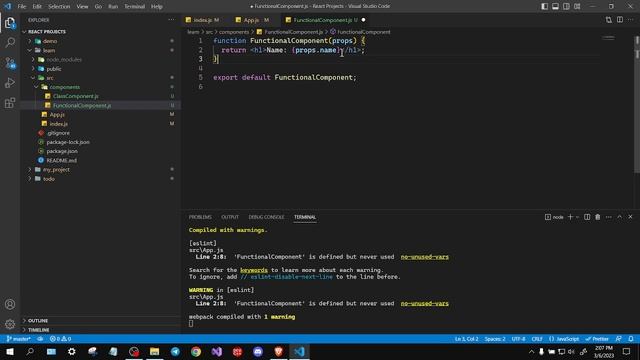640x360 pixels.
Task: Open the Help menu
Action: tap(157, 6)
